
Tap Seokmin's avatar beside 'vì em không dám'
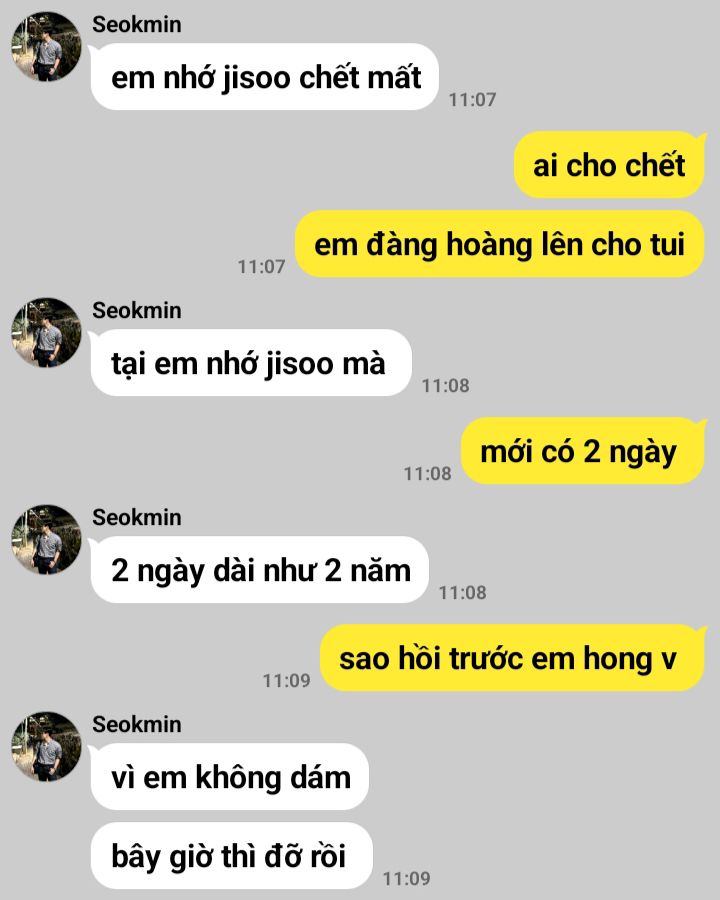click(47, 747)
